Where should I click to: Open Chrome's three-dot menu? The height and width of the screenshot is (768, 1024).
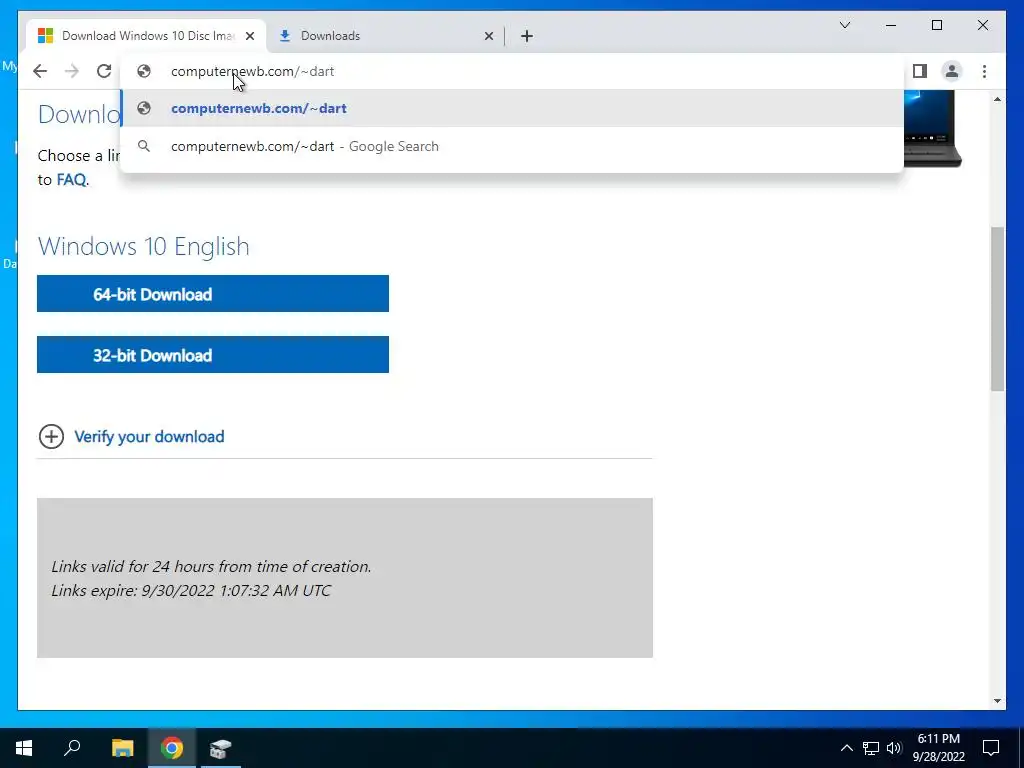click(984, 71)
